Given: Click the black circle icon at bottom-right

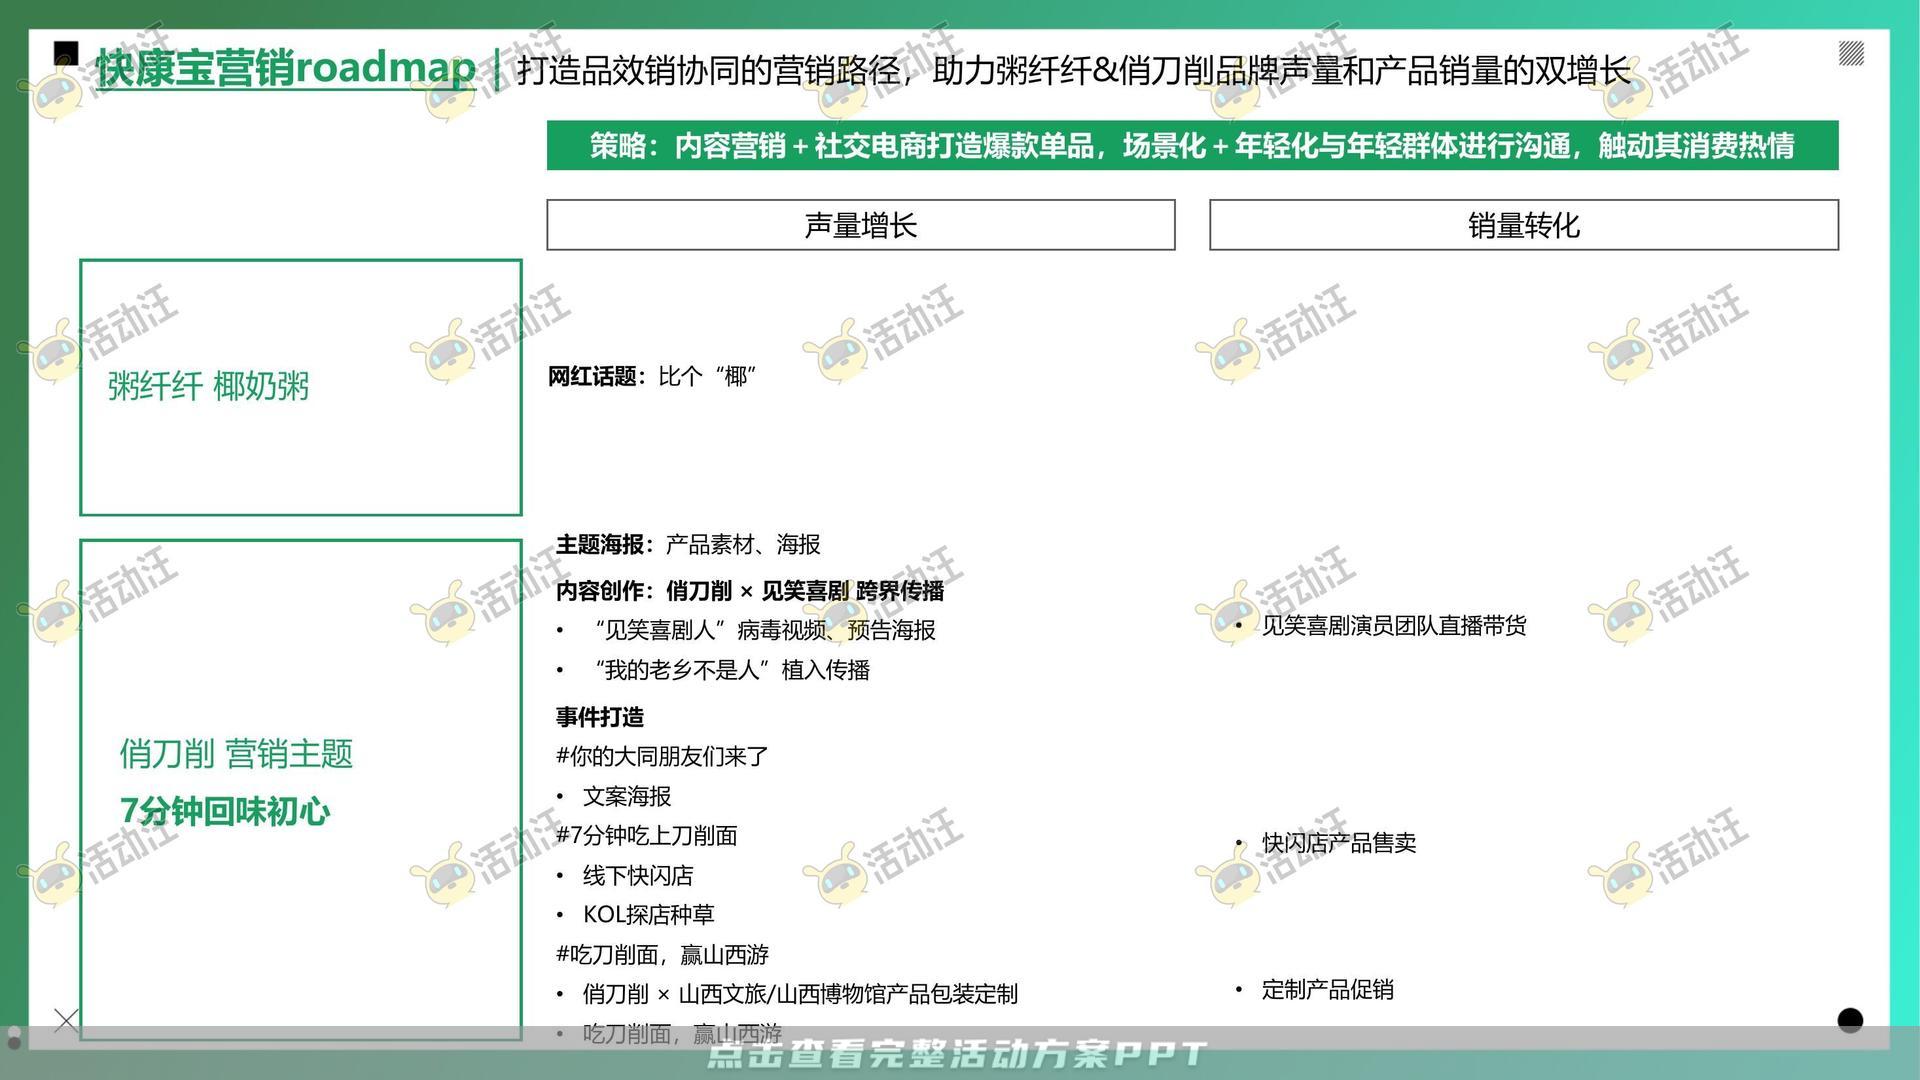Looking at the screenshot, I should point(1850,1020).
